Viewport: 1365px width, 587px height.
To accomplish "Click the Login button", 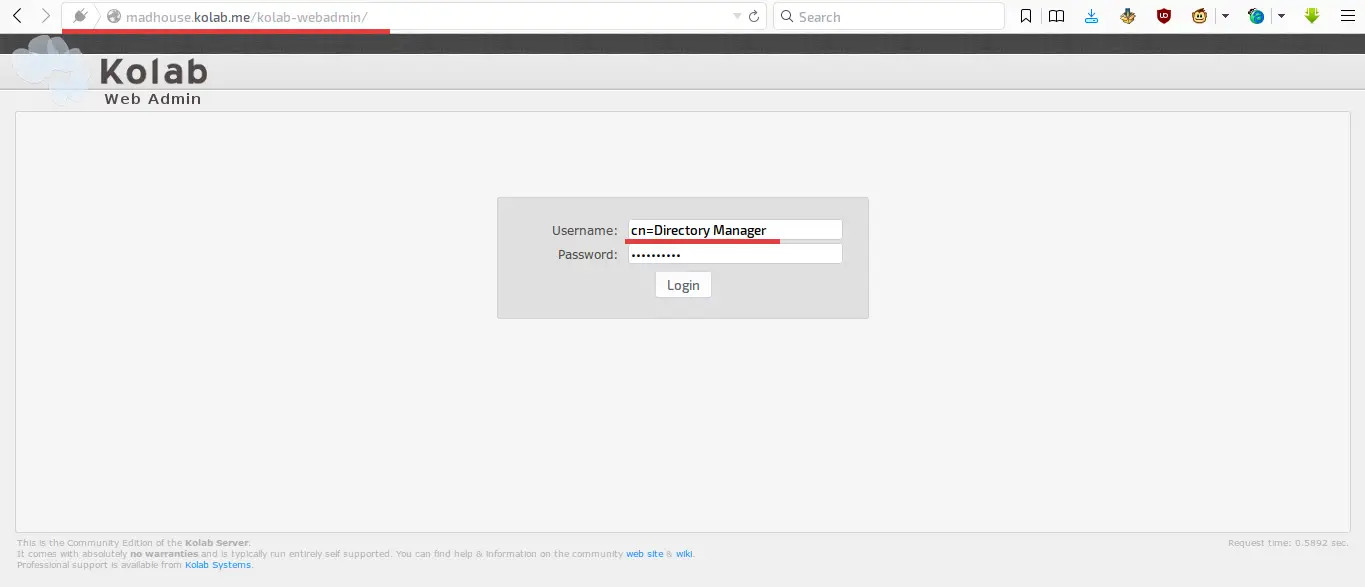I will tap(683, 285).
